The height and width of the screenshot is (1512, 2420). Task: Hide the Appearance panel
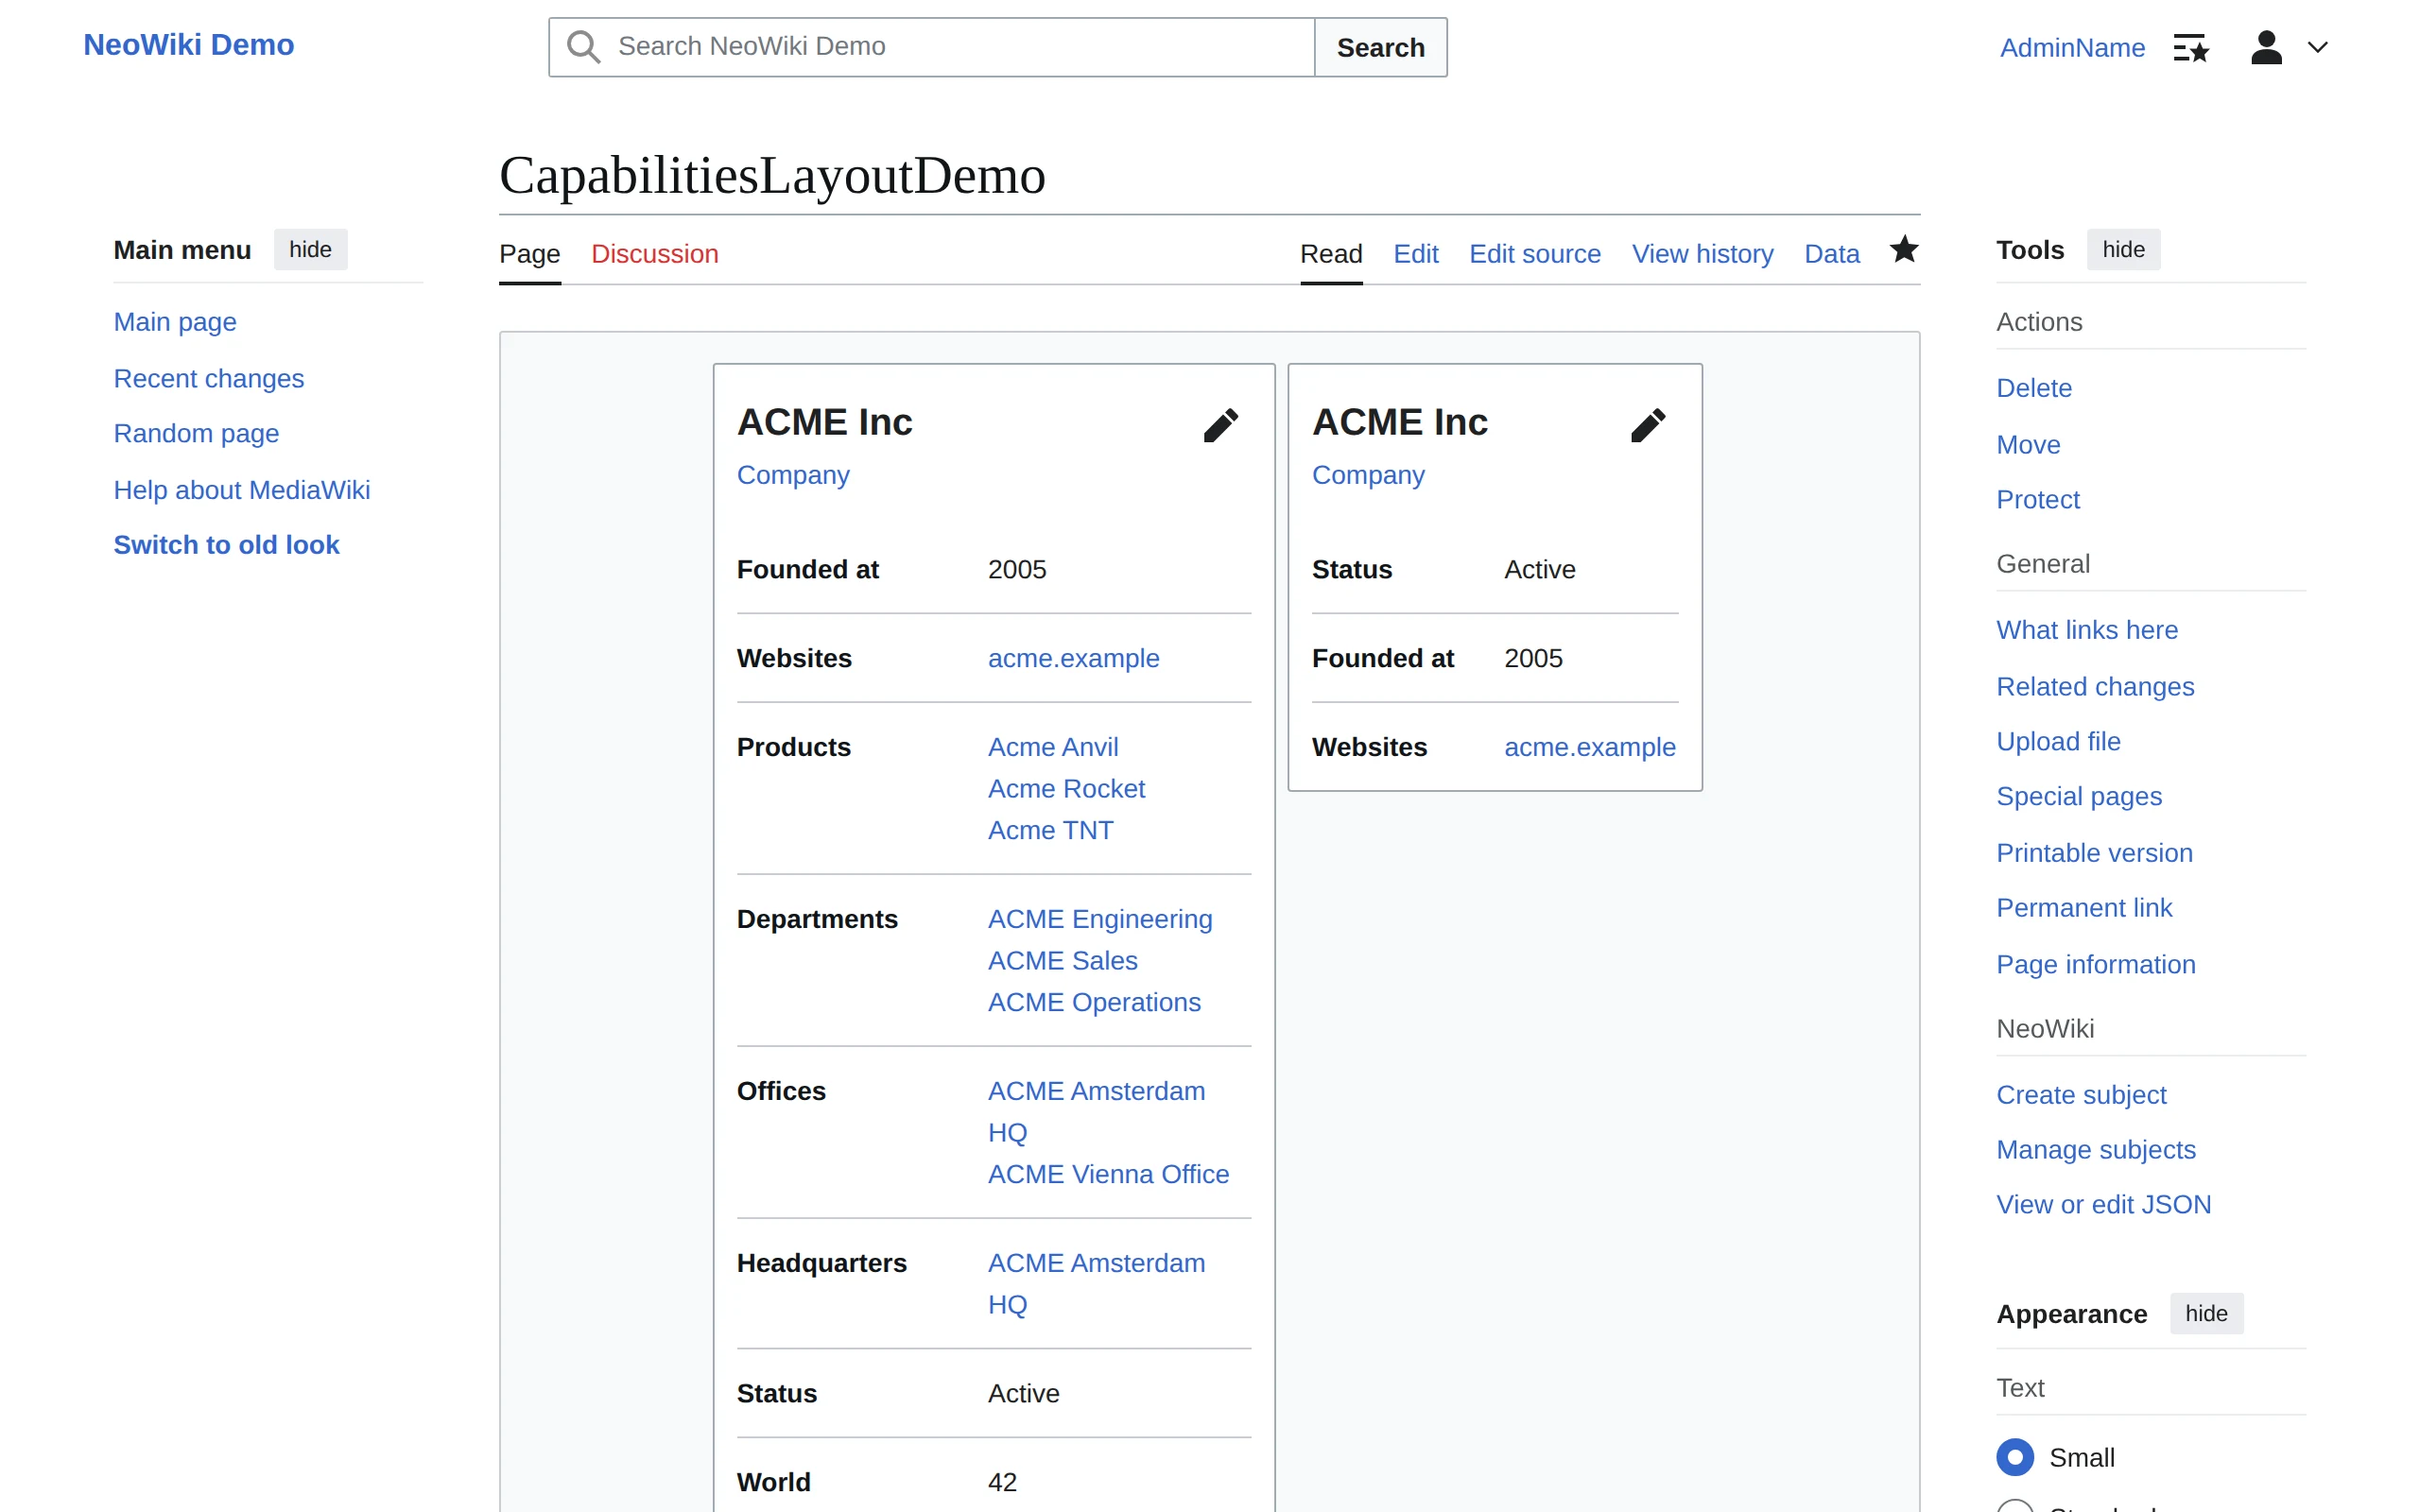tap(2206, 1313)
